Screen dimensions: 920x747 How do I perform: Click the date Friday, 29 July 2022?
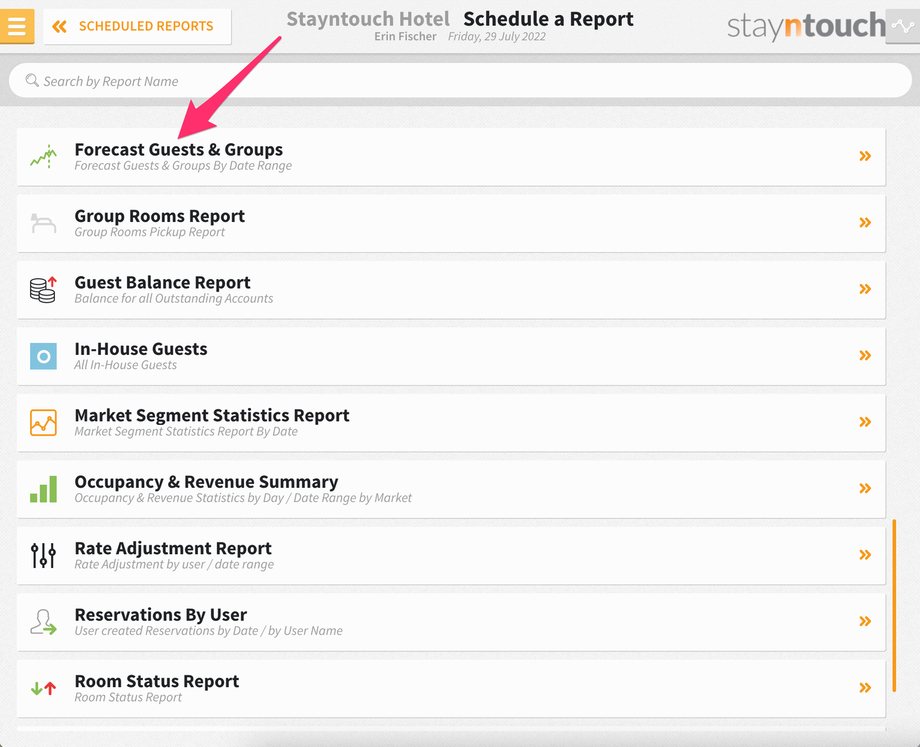click(497, 36)
